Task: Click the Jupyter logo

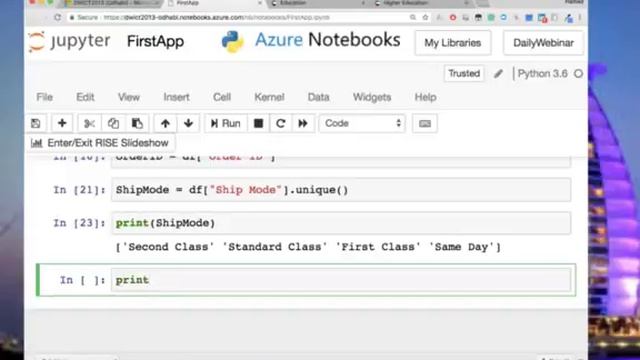Action: [69, 41]
